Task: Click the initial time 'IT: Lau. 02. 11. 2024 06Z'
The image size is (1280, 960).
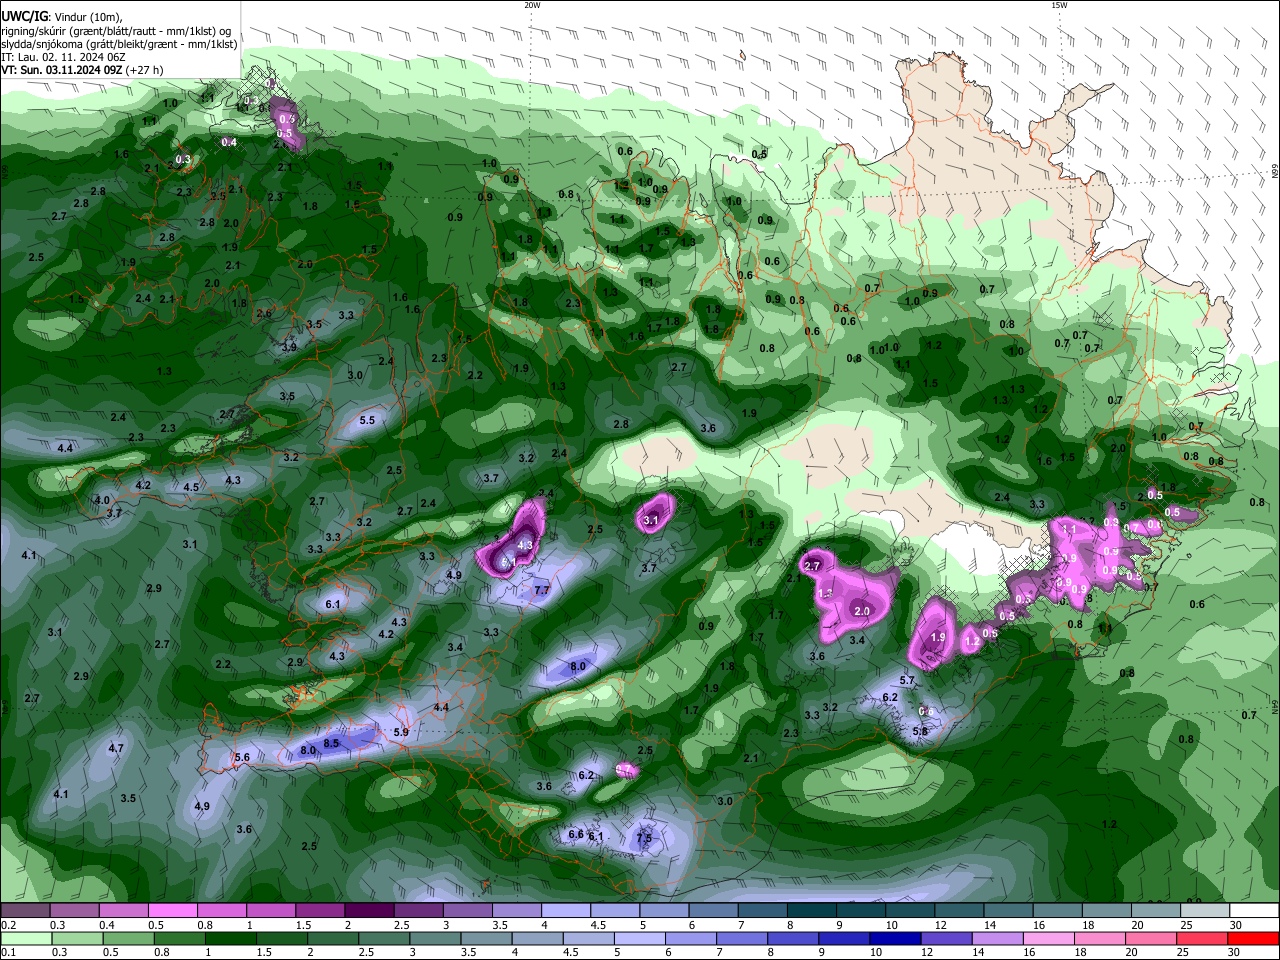Action: point(63,57)
